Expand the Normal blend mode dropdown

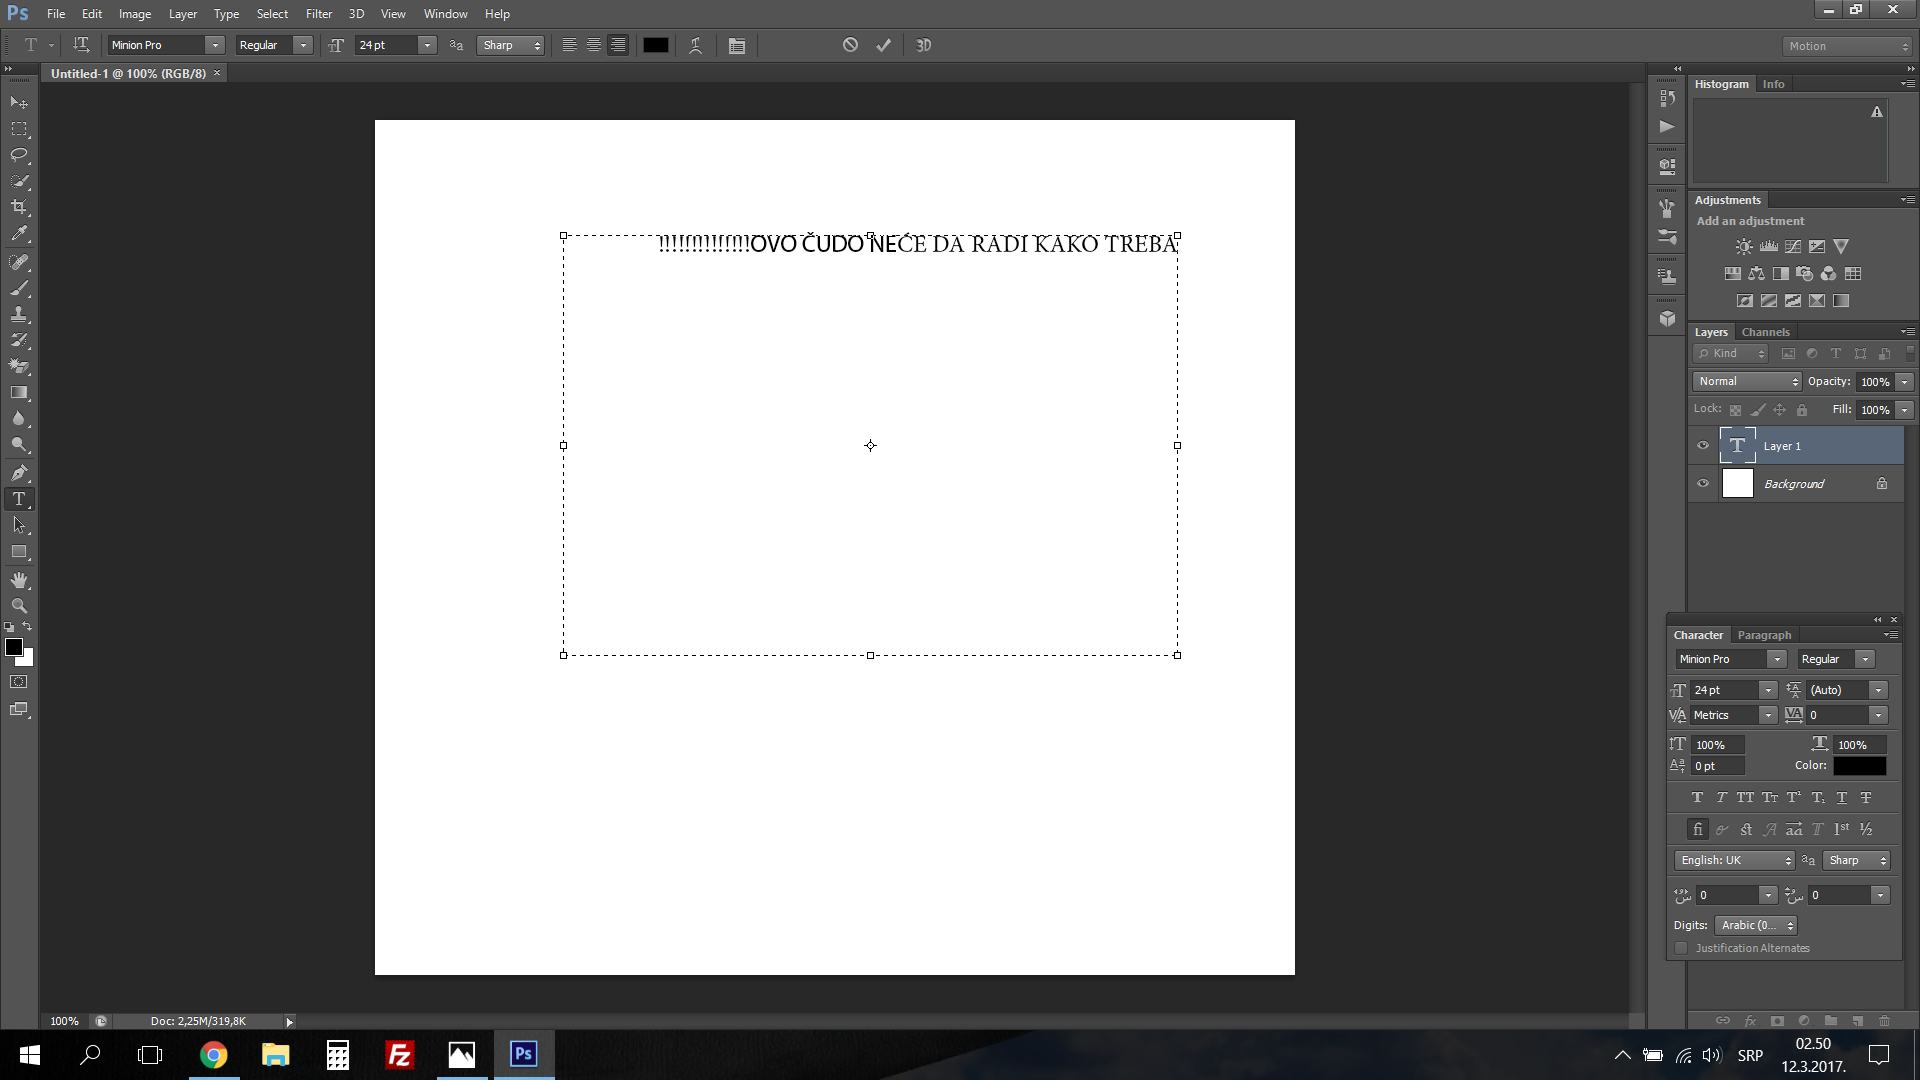1747,381
